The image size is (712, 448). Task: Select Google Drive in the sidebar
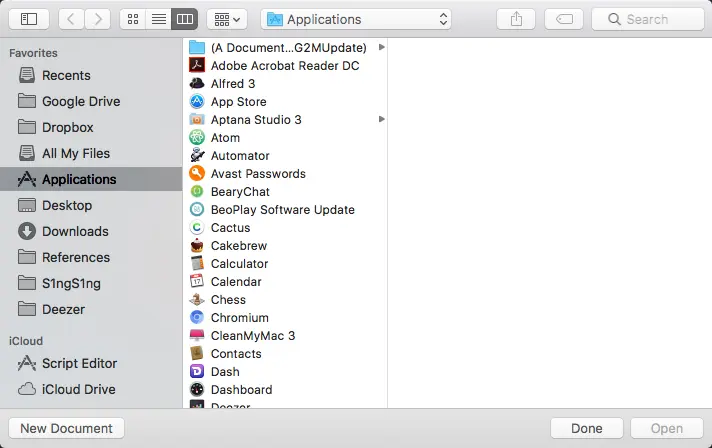coord(91,101)
